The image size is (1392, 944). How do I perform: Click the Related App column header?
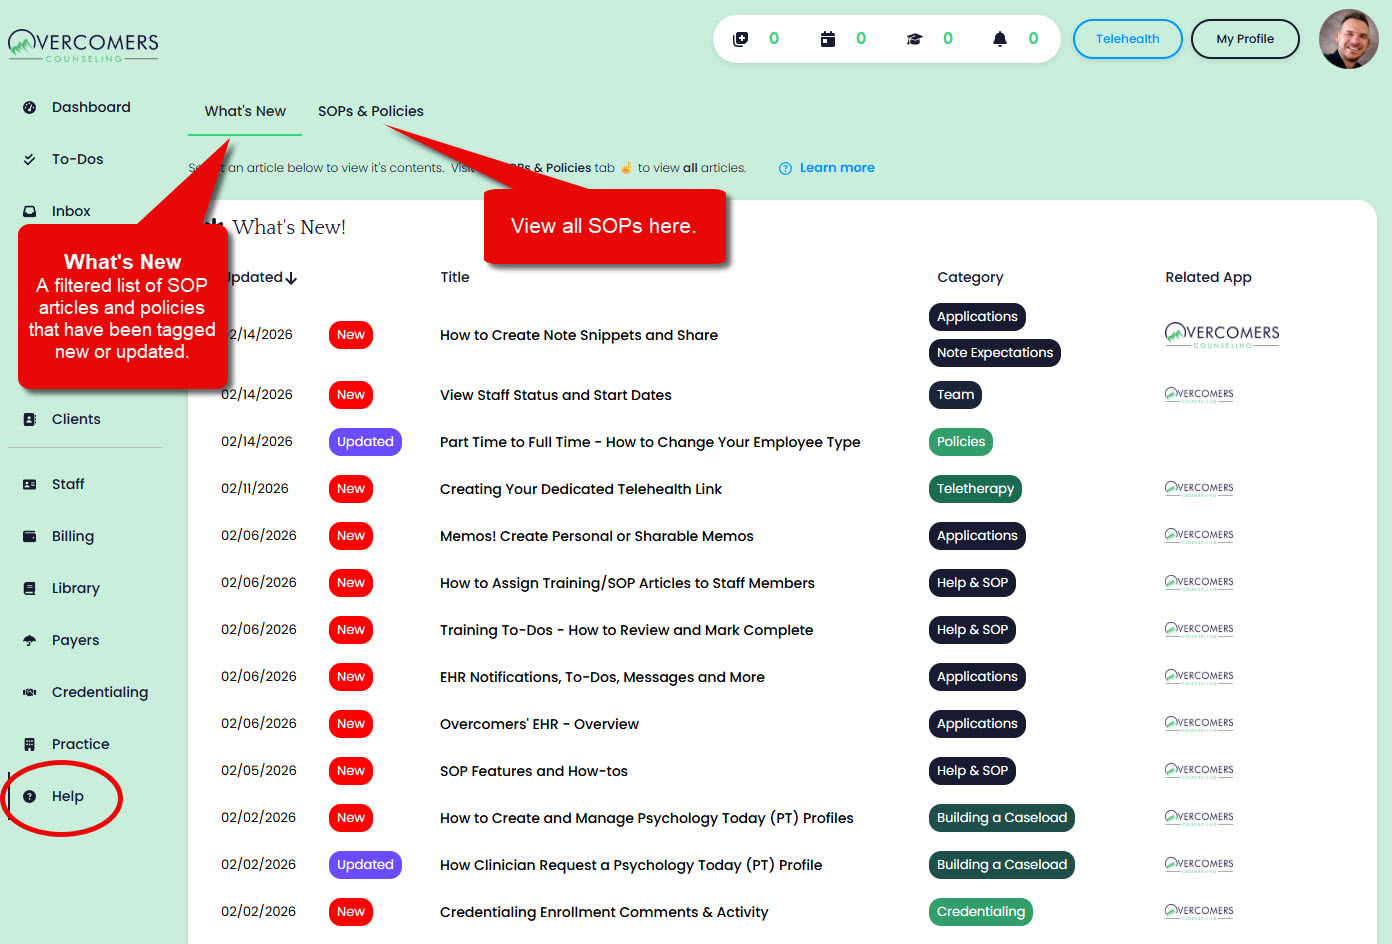[x=1208, y=277]
